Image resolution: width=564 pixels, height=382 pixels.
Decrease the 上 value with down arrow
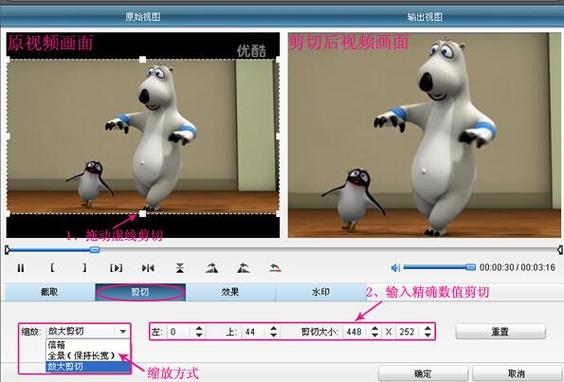[x=274, y=335]
